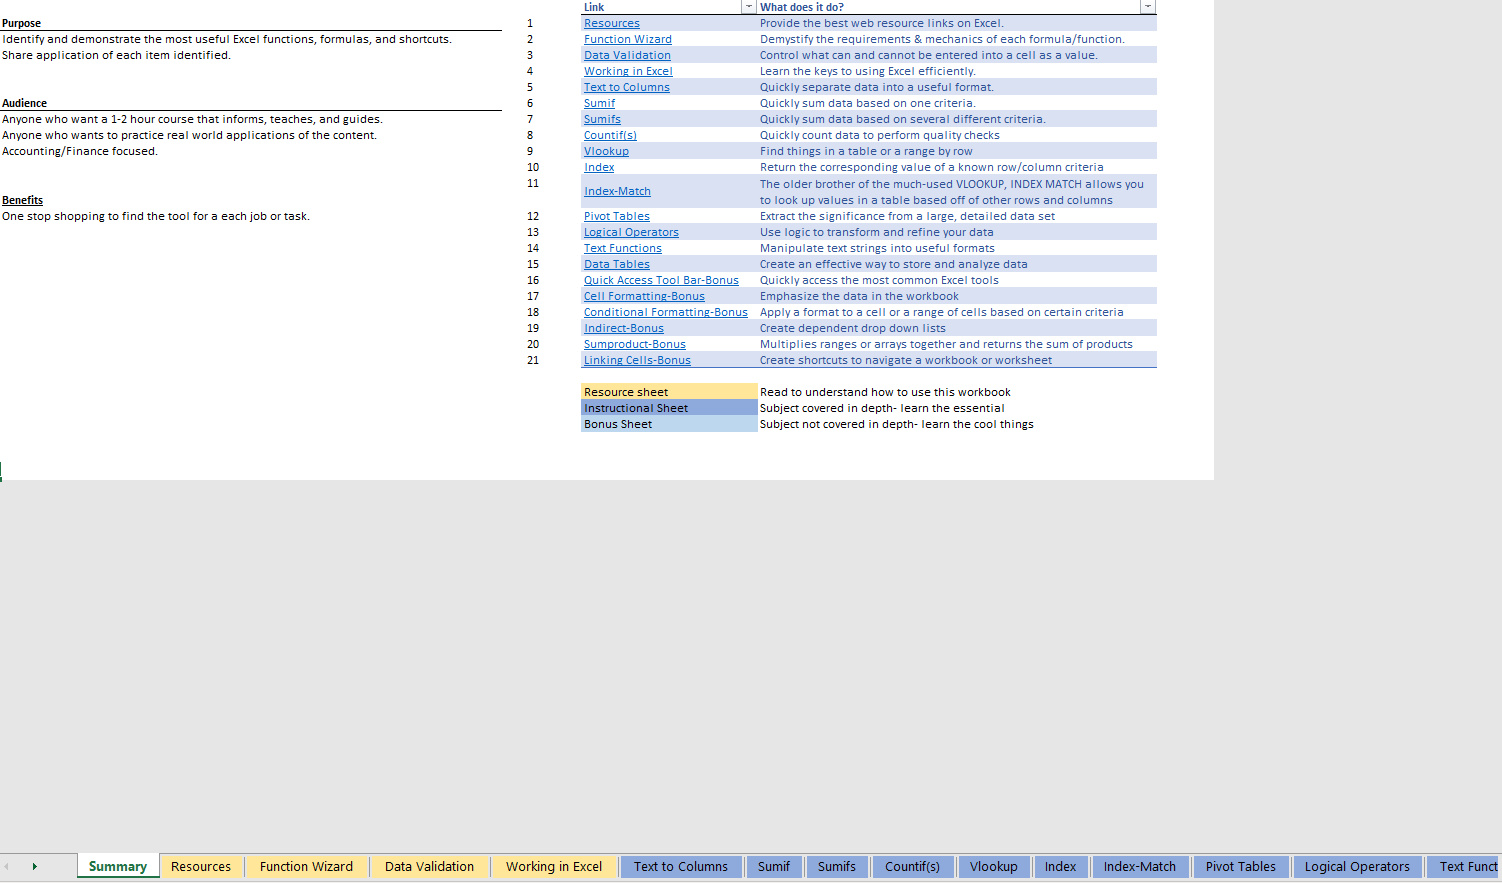Open the Conditional Formatting-Bonus hyperlink
This screenshot has width=1502, height=883.
pyautogui.click(x=666, y=312)
